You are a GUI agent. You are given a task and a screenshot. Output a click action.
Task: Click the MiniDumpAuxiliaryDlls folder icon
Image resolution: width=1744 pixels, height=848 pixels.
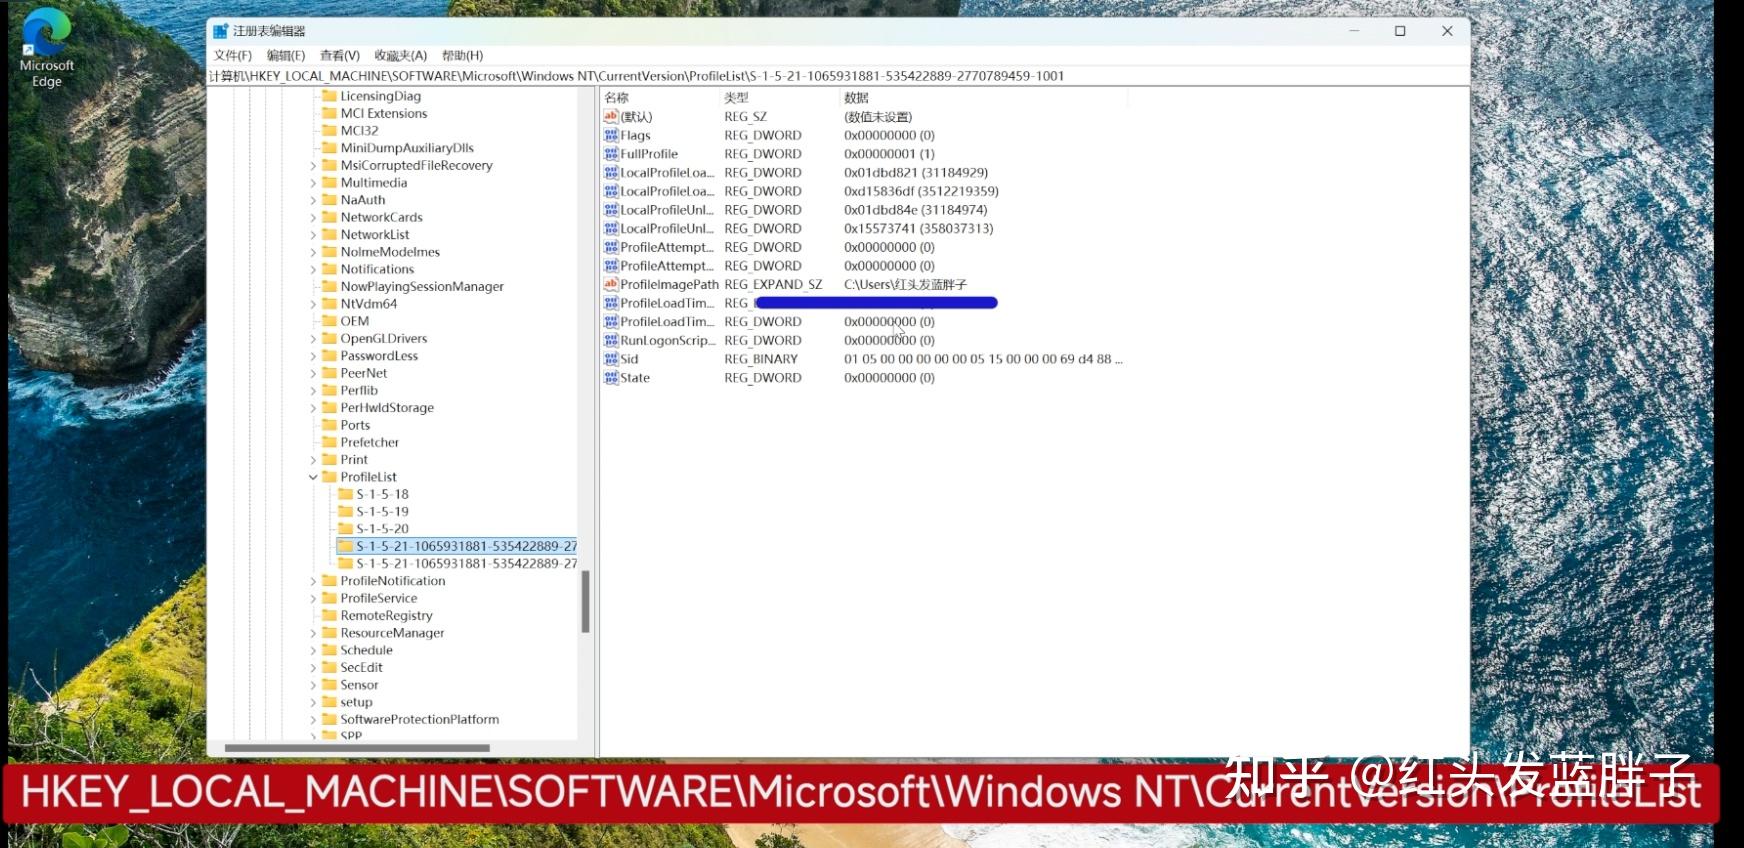click(x=329, y=148)
